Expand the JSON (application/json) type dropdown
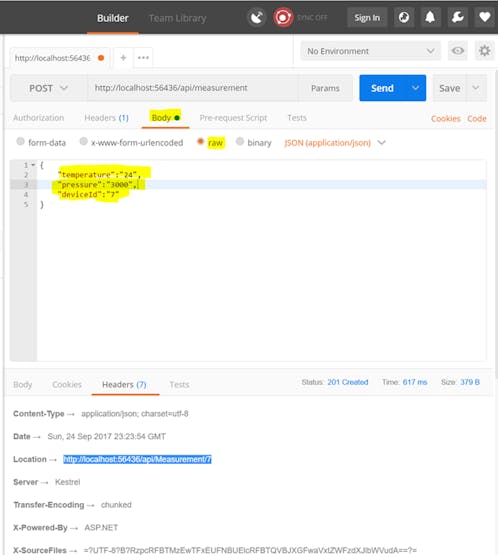498x555 pixels. (334, 143)
